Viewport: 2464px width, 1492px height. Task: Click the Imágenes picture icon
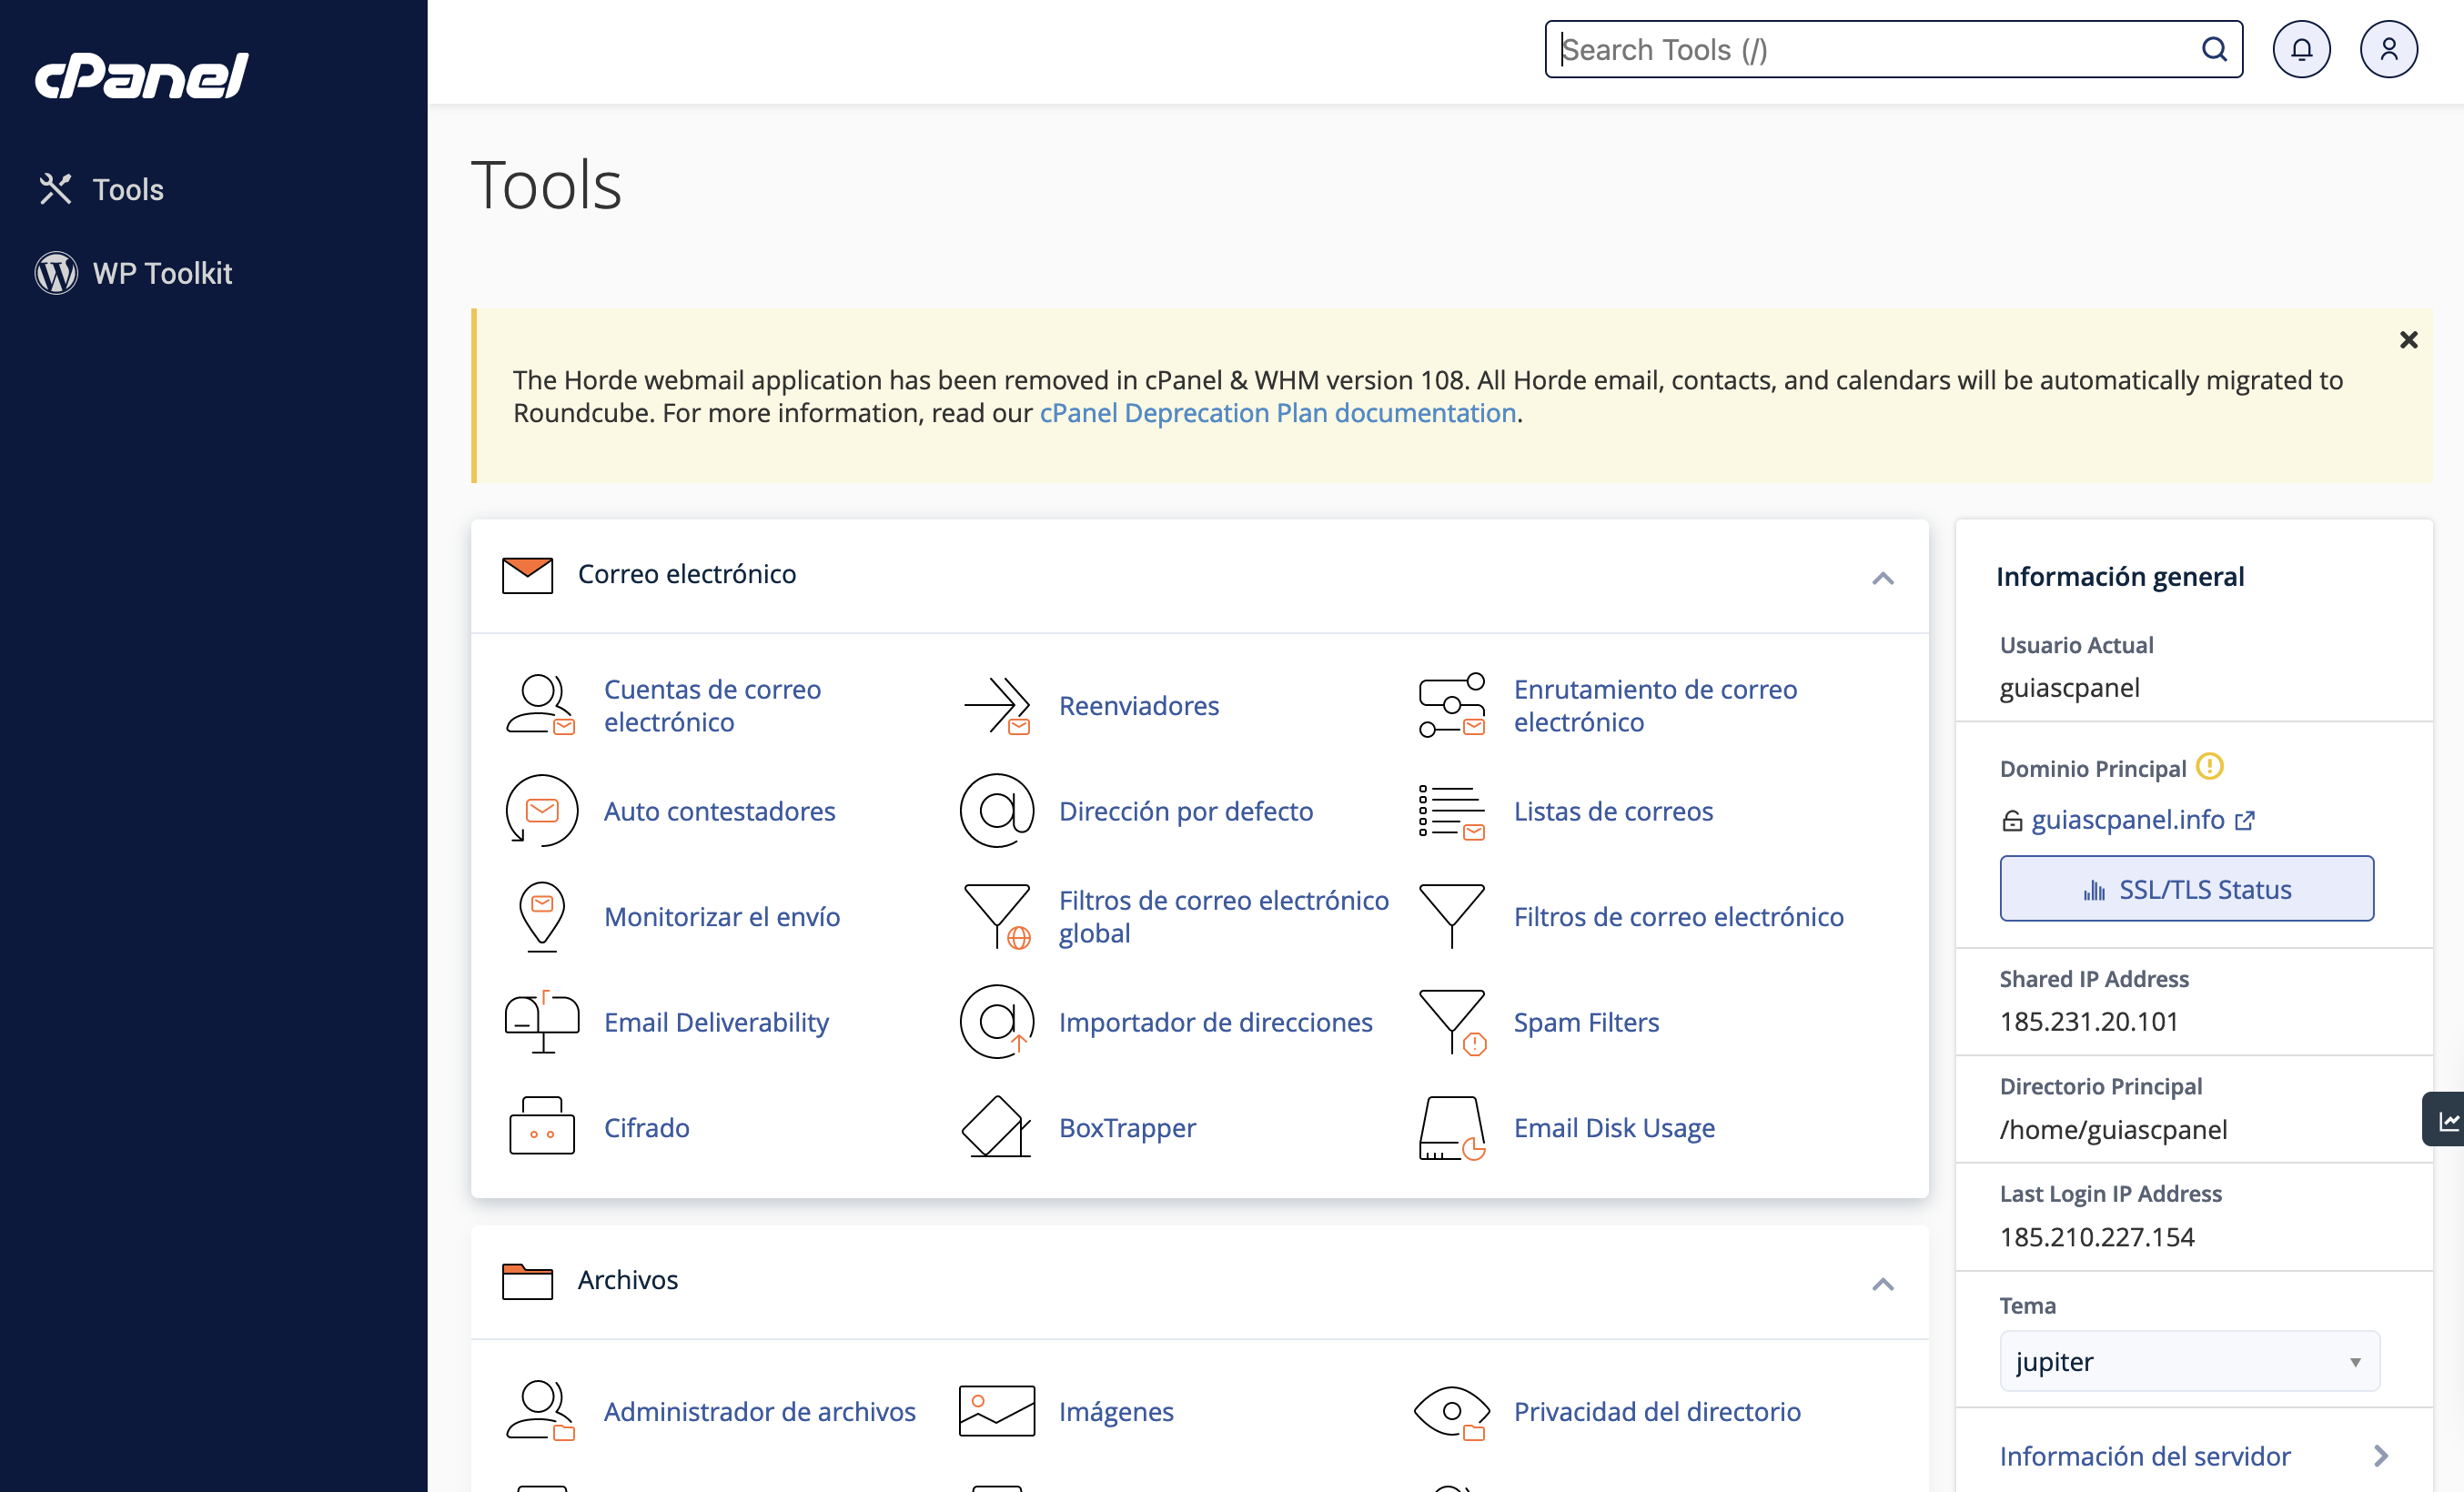[996, 1411]
